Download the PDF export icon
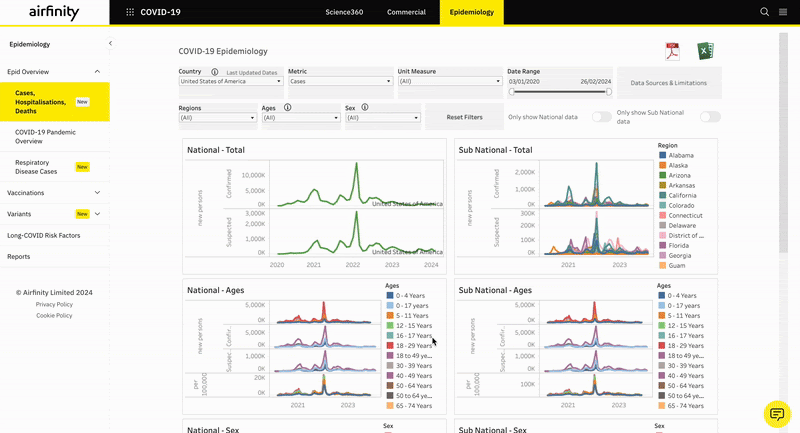800x433 pixels. point(672,52)
